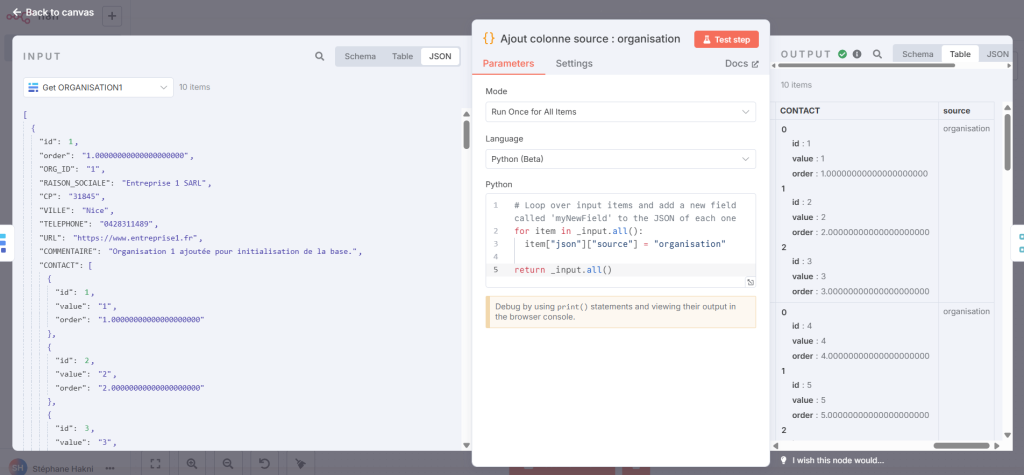Click the lightbulb icon at the bottom
Screen dimensions: 1024x475
tap(783, 460)
